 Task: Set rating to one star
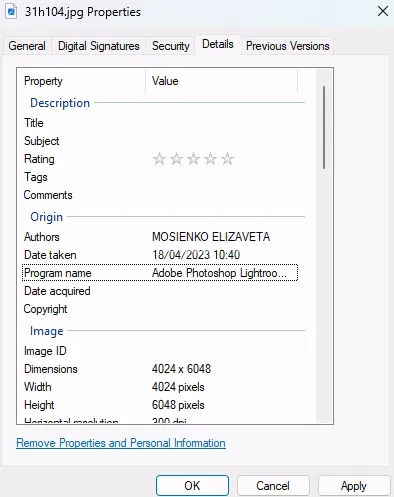click(x=159, y=159)
